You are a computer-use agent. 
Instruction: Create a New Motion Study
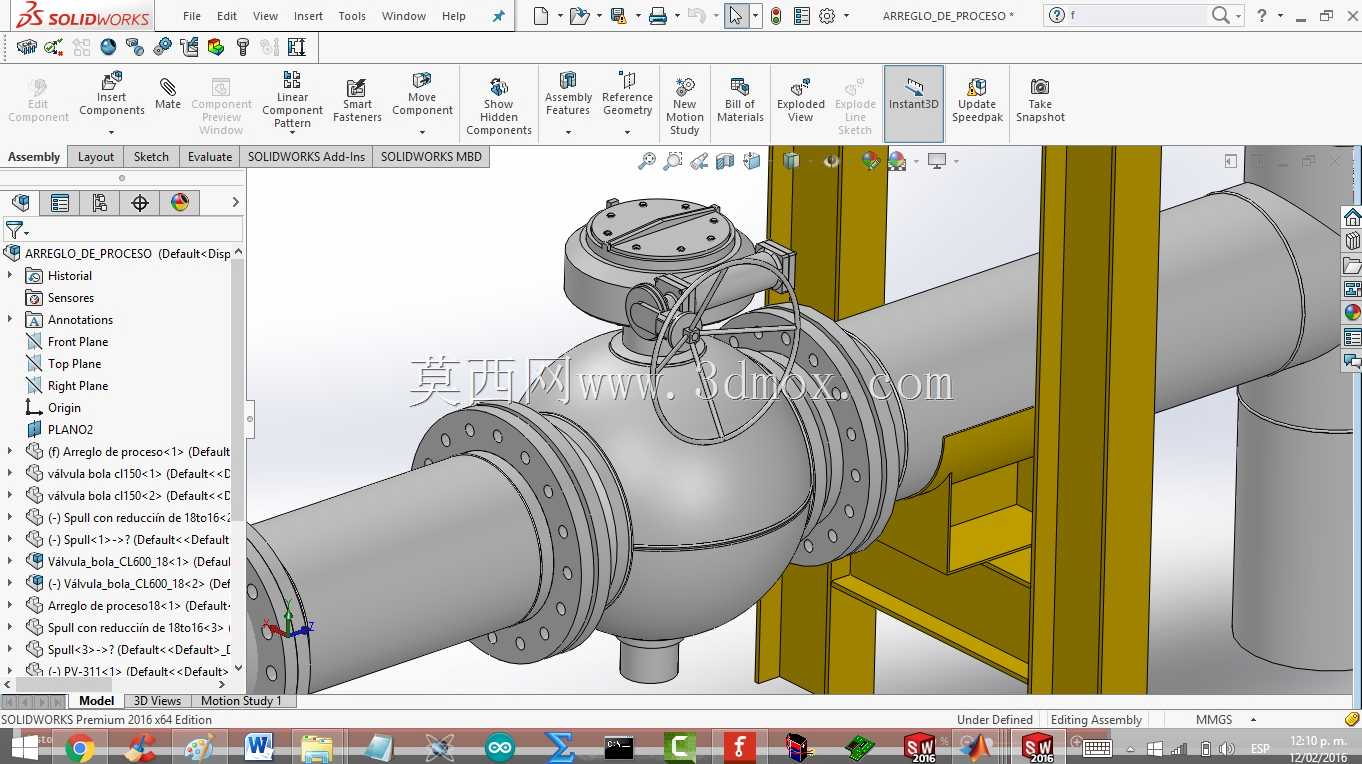tap(685, 105)
